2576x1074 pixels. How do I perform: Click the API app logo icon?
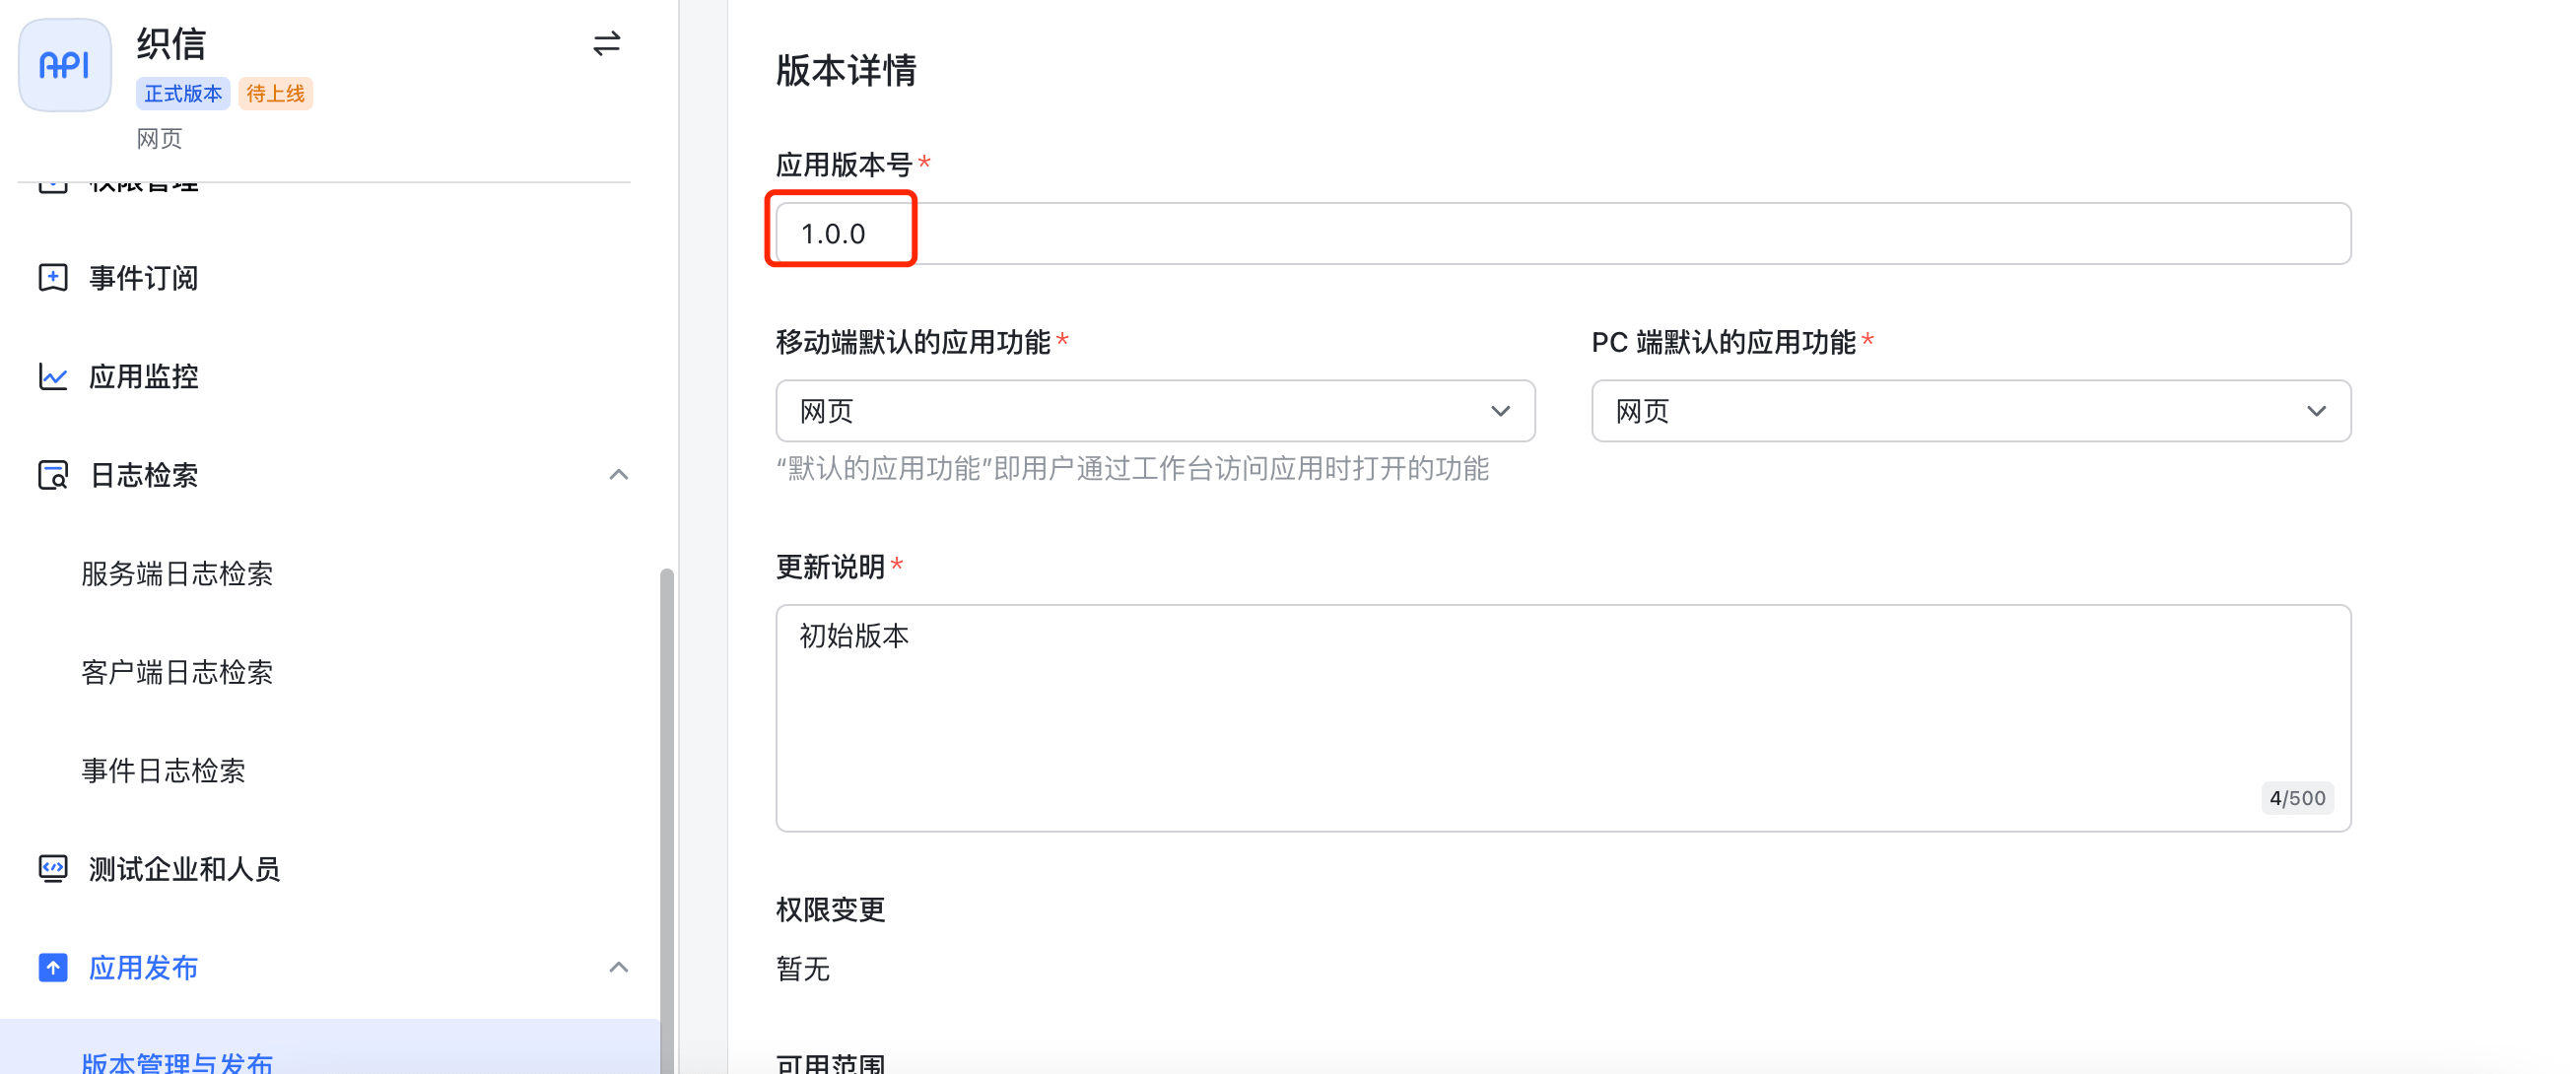click(65, 66)
